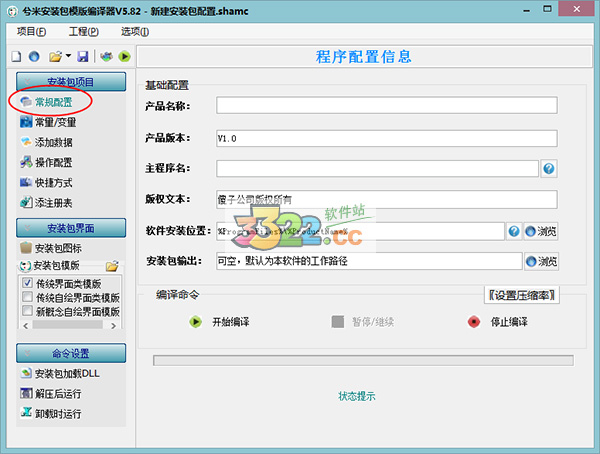Click the help icon beside 软件安装位置
This screenshot has width=600, height=454.
tap(514, 231)
